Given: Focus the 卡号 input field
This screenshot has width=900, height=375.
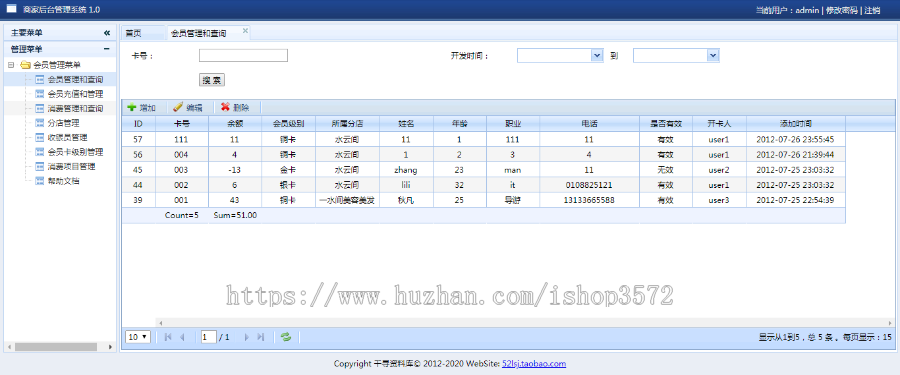Looking at the screenshot, I should 243,56.
